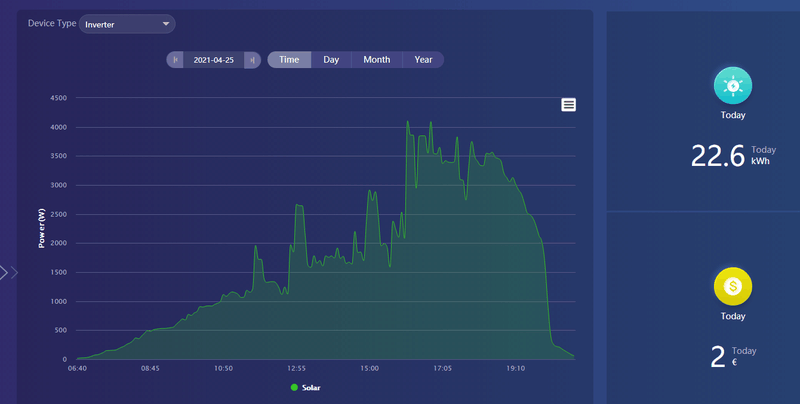Go to previous date arrow
800x404 pixels.
pos(175,60)
